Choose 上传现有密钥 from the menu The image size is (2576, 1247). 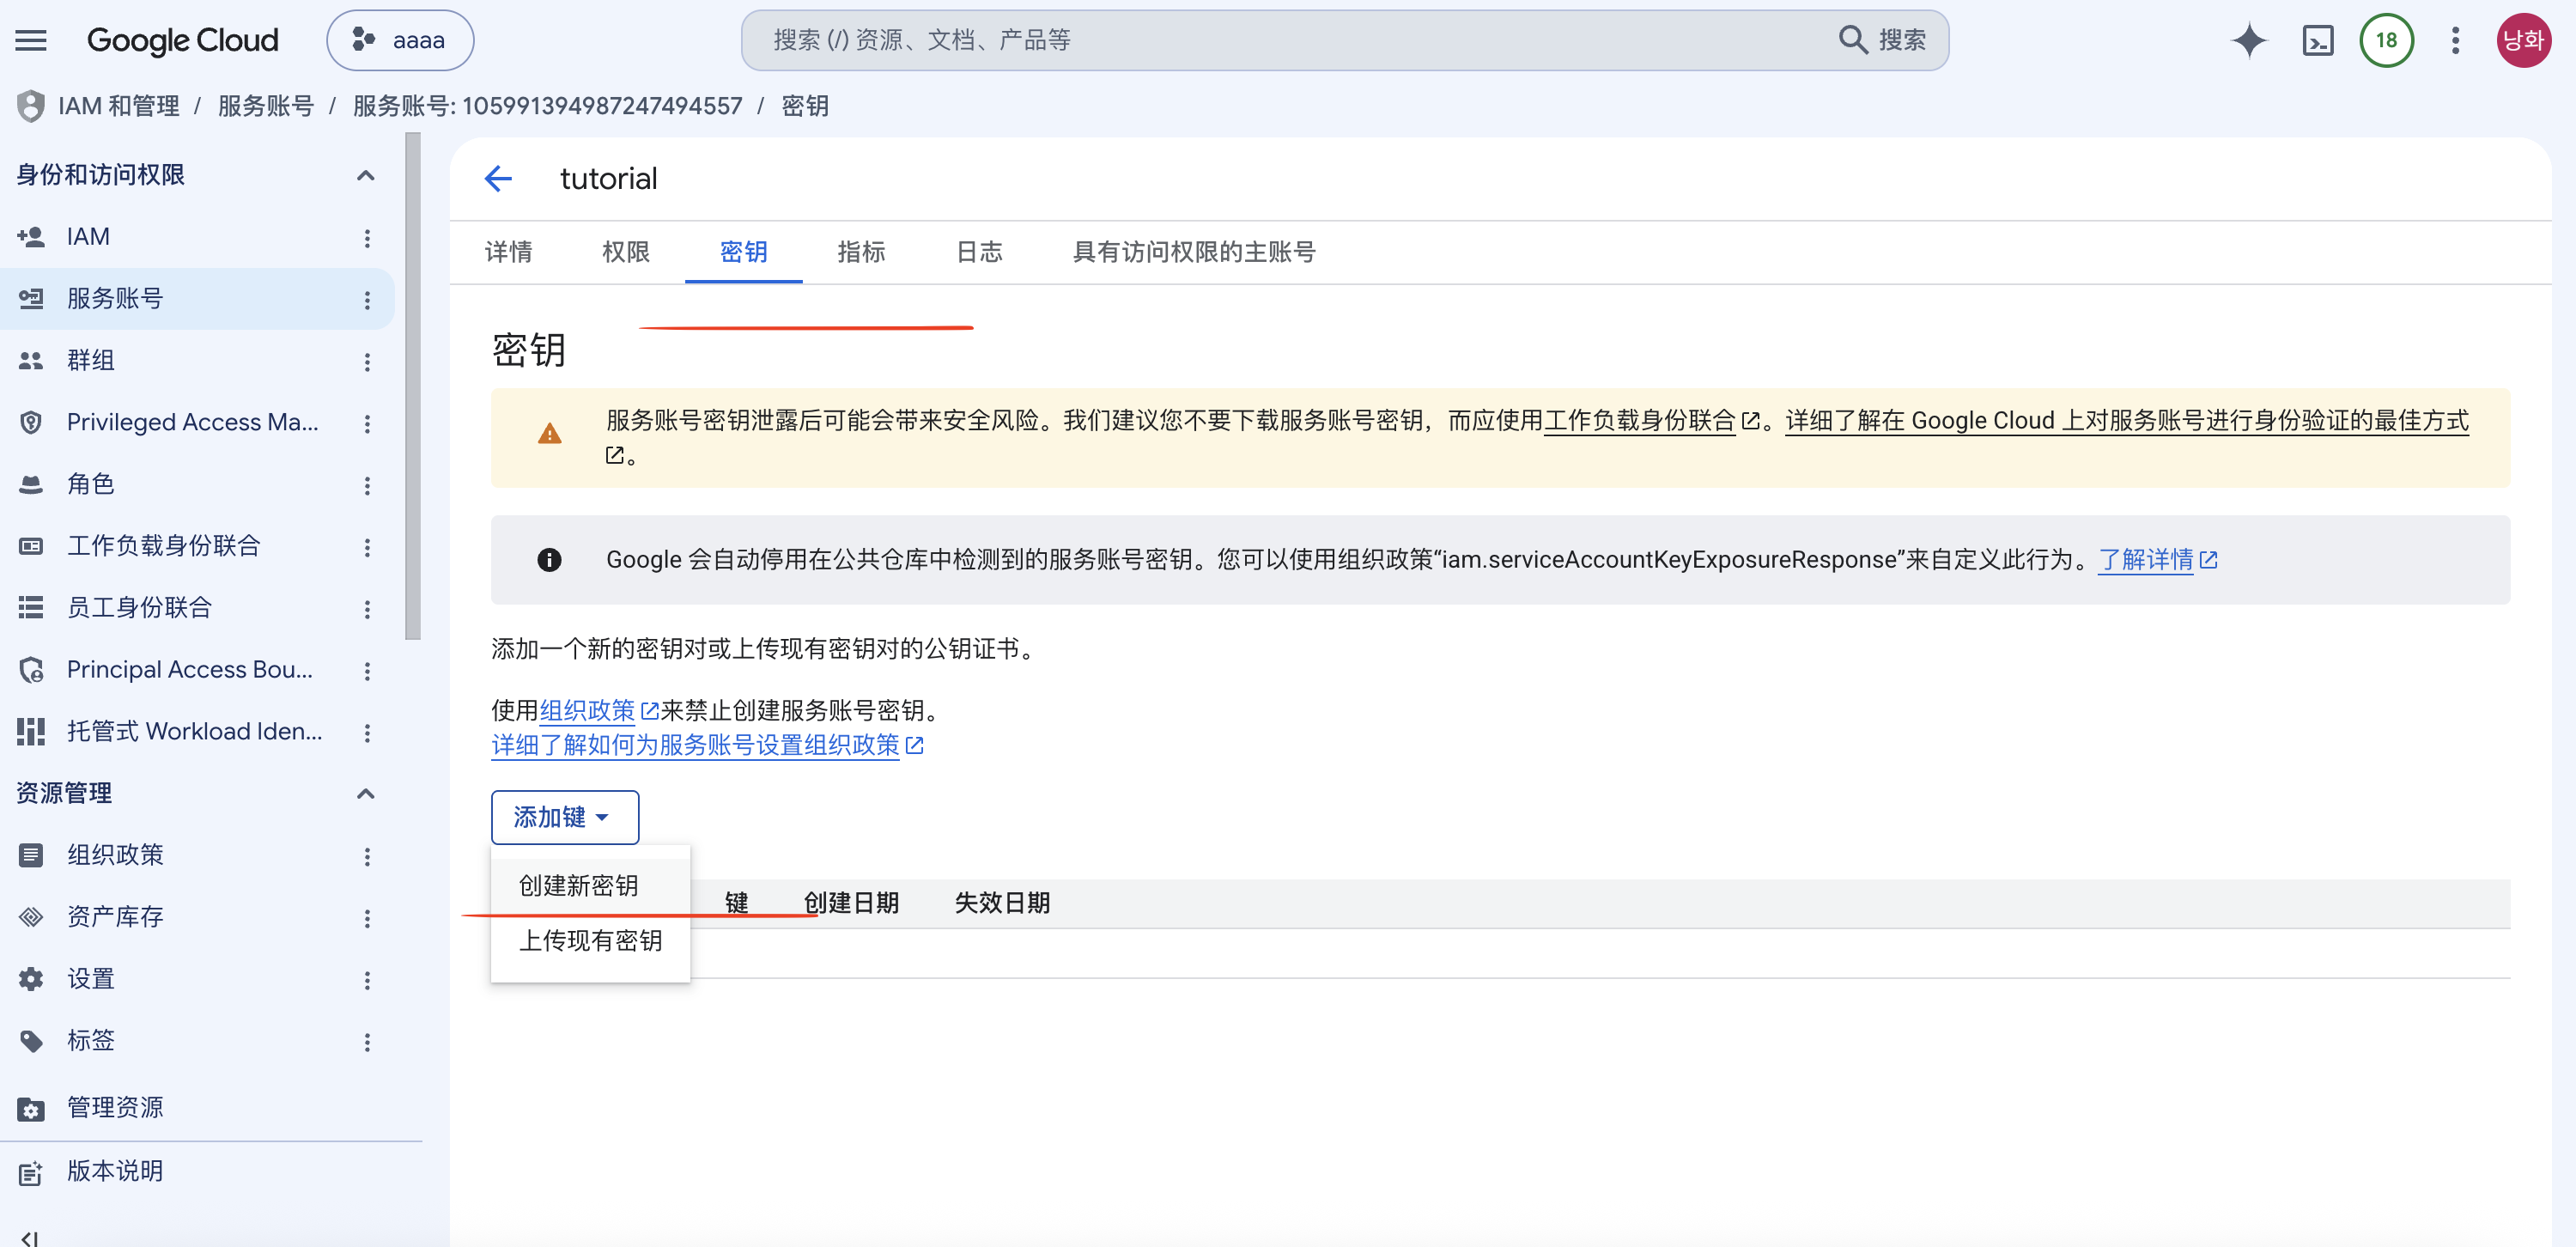pos(590,940)
